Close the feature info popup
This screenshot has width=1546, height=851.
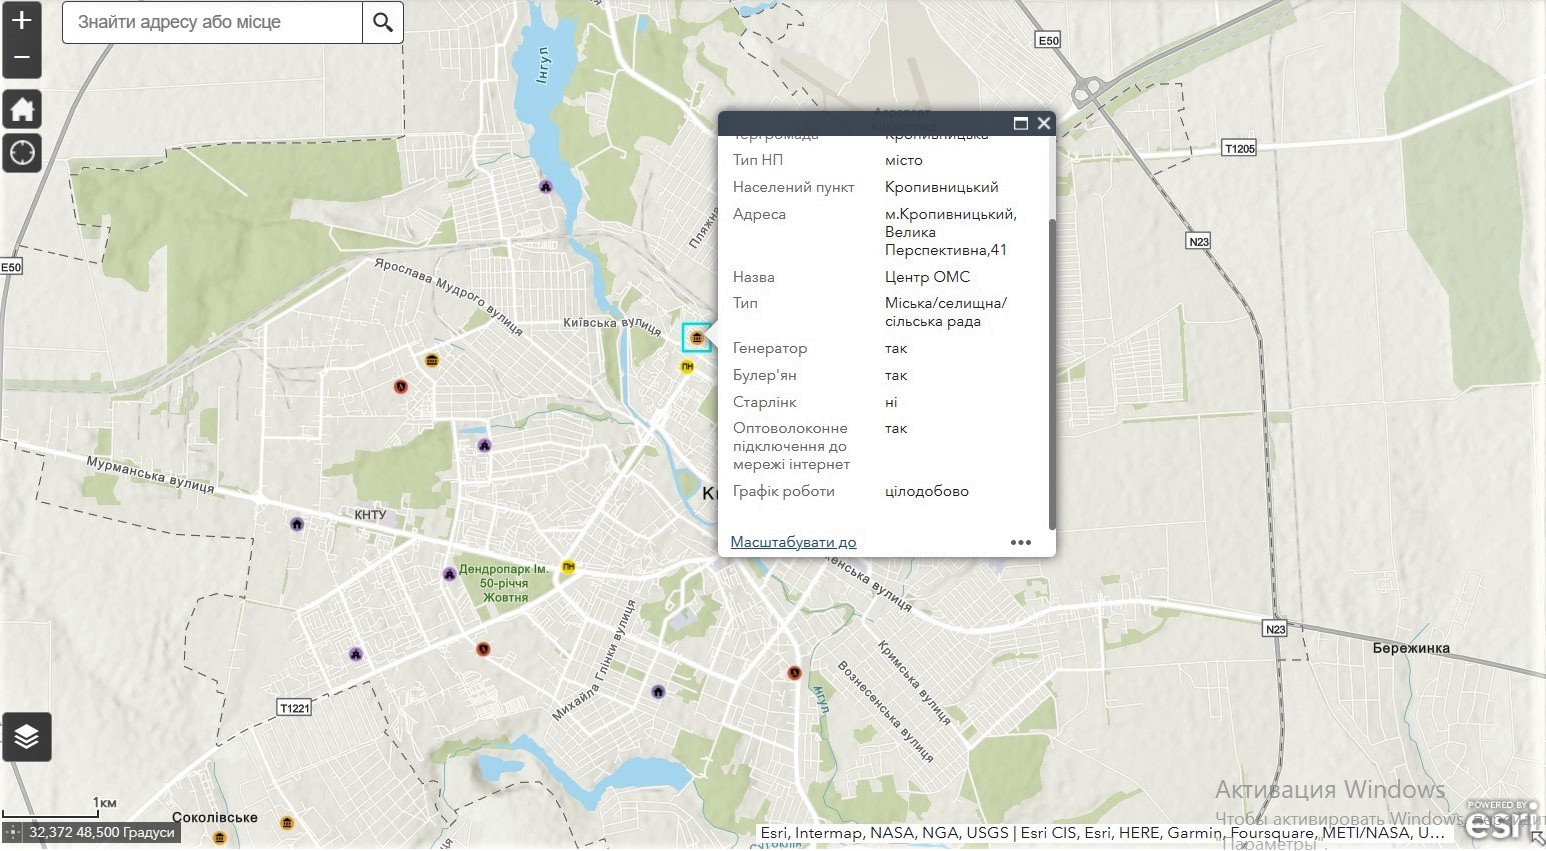pyautogui.click(x=1044, y=123)
